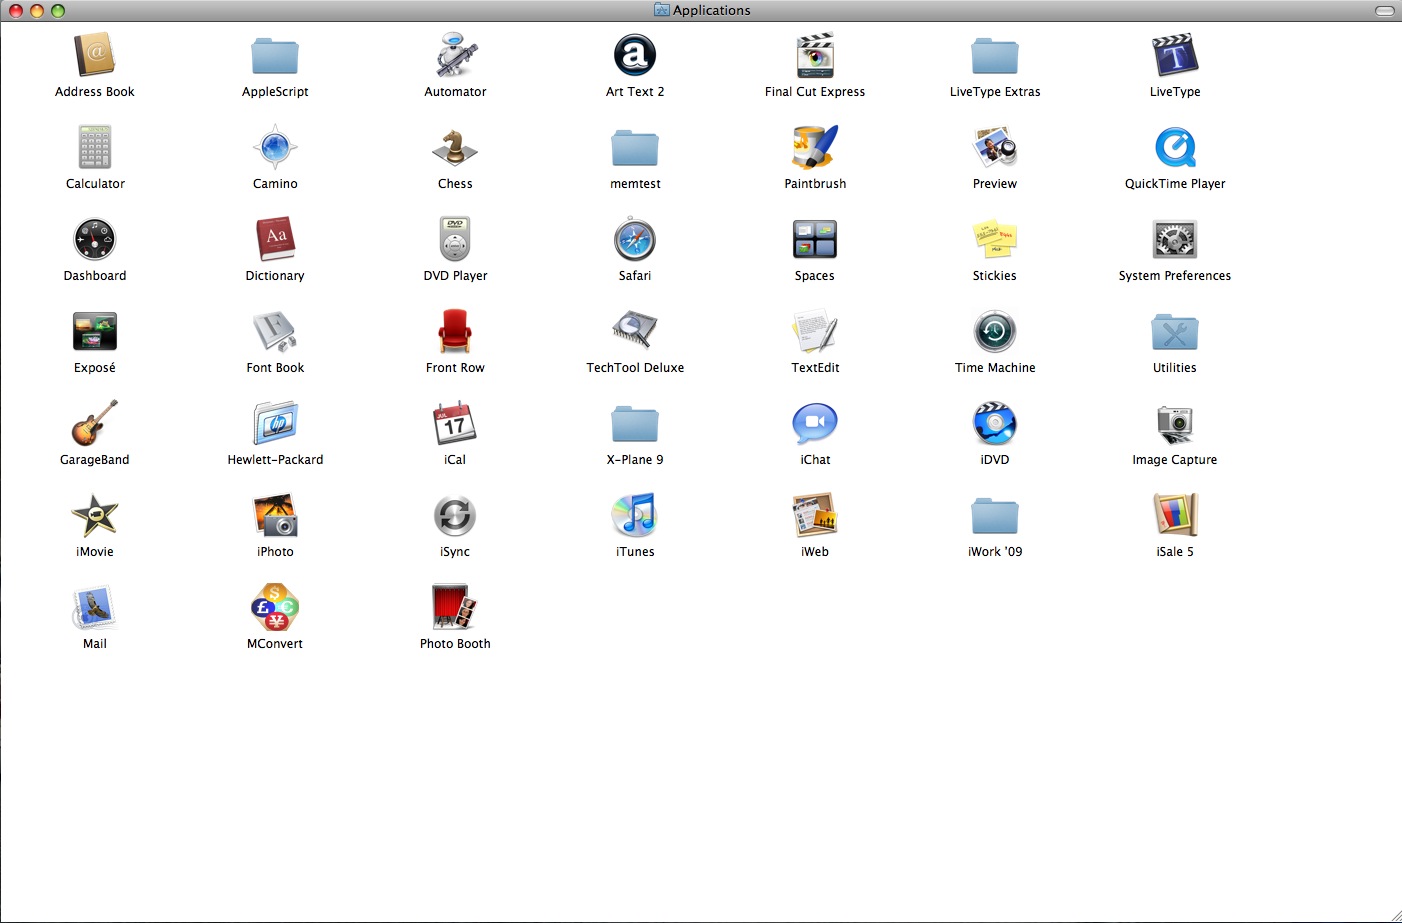
Task: Click the LiveType application icon
Action: pos(1175,55)
